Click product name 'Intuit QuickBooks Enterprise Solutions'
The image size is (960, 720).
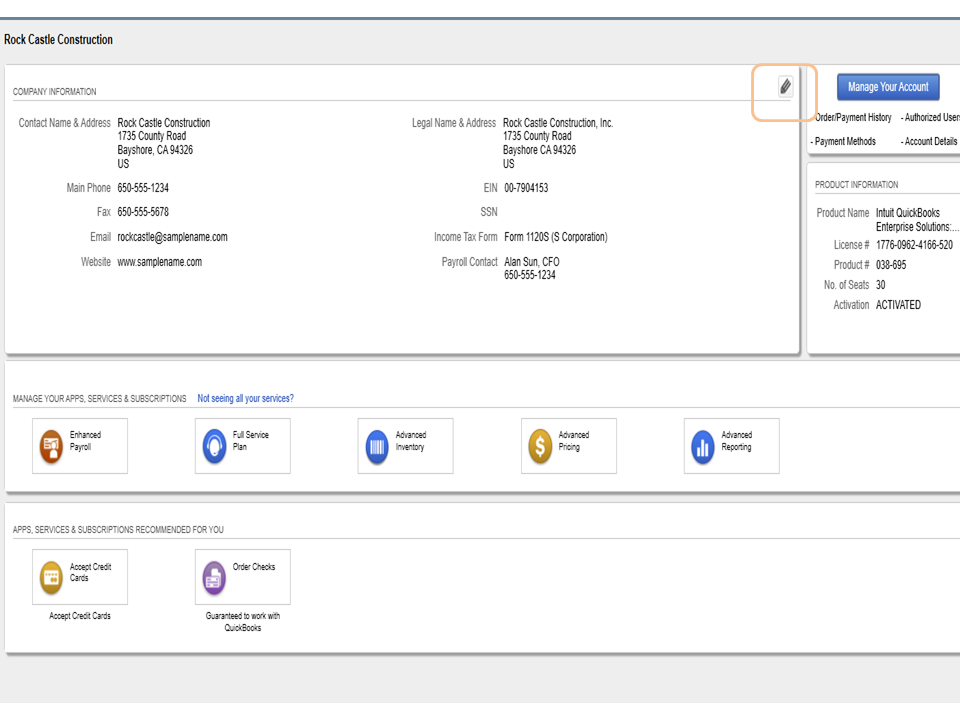917,220
